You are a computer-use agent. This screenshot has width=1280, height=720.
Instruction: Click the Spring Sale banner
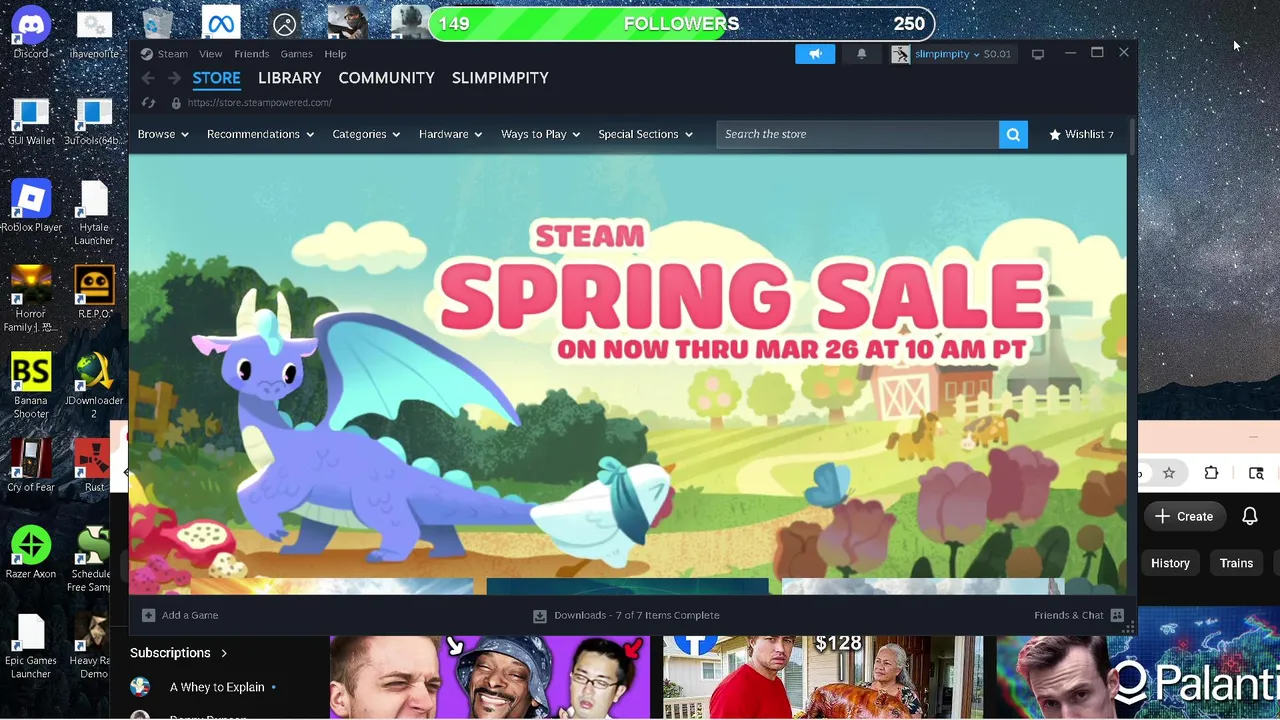(x=628, y=366)
